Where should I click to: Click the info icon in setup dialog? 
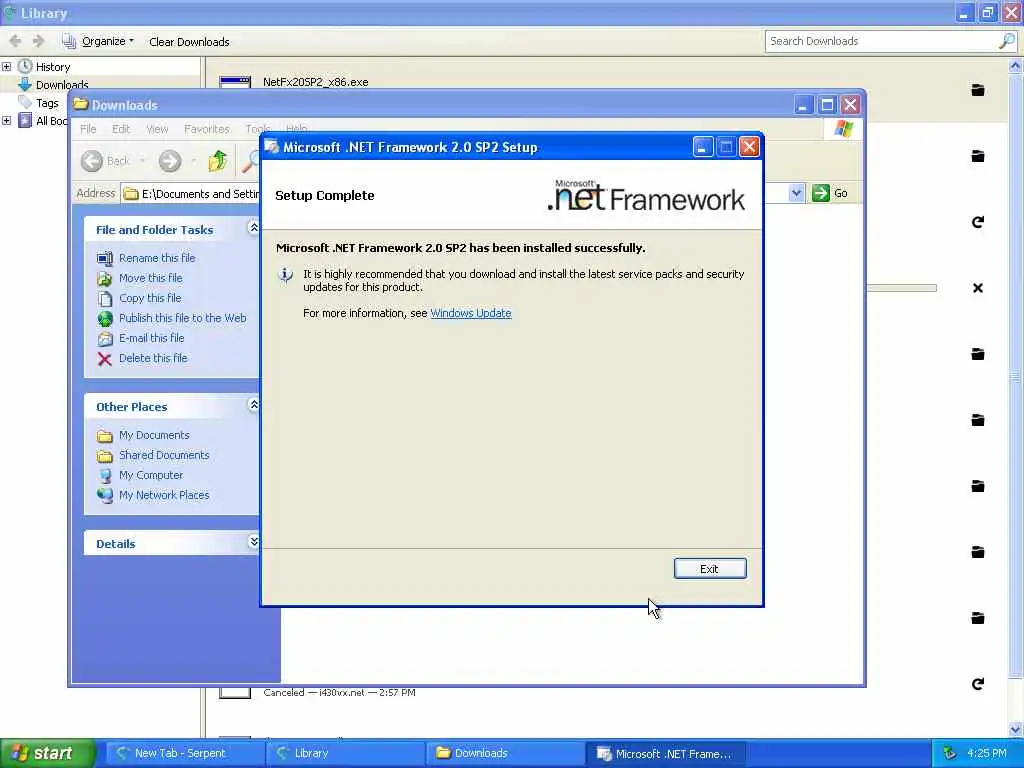tap(285, 275)
